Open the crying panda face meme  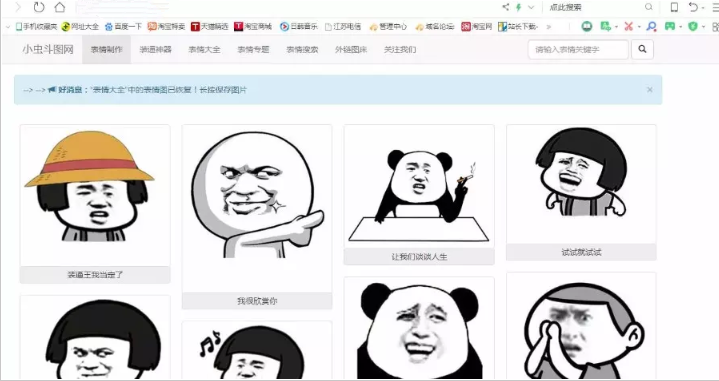tap(419, 328)
